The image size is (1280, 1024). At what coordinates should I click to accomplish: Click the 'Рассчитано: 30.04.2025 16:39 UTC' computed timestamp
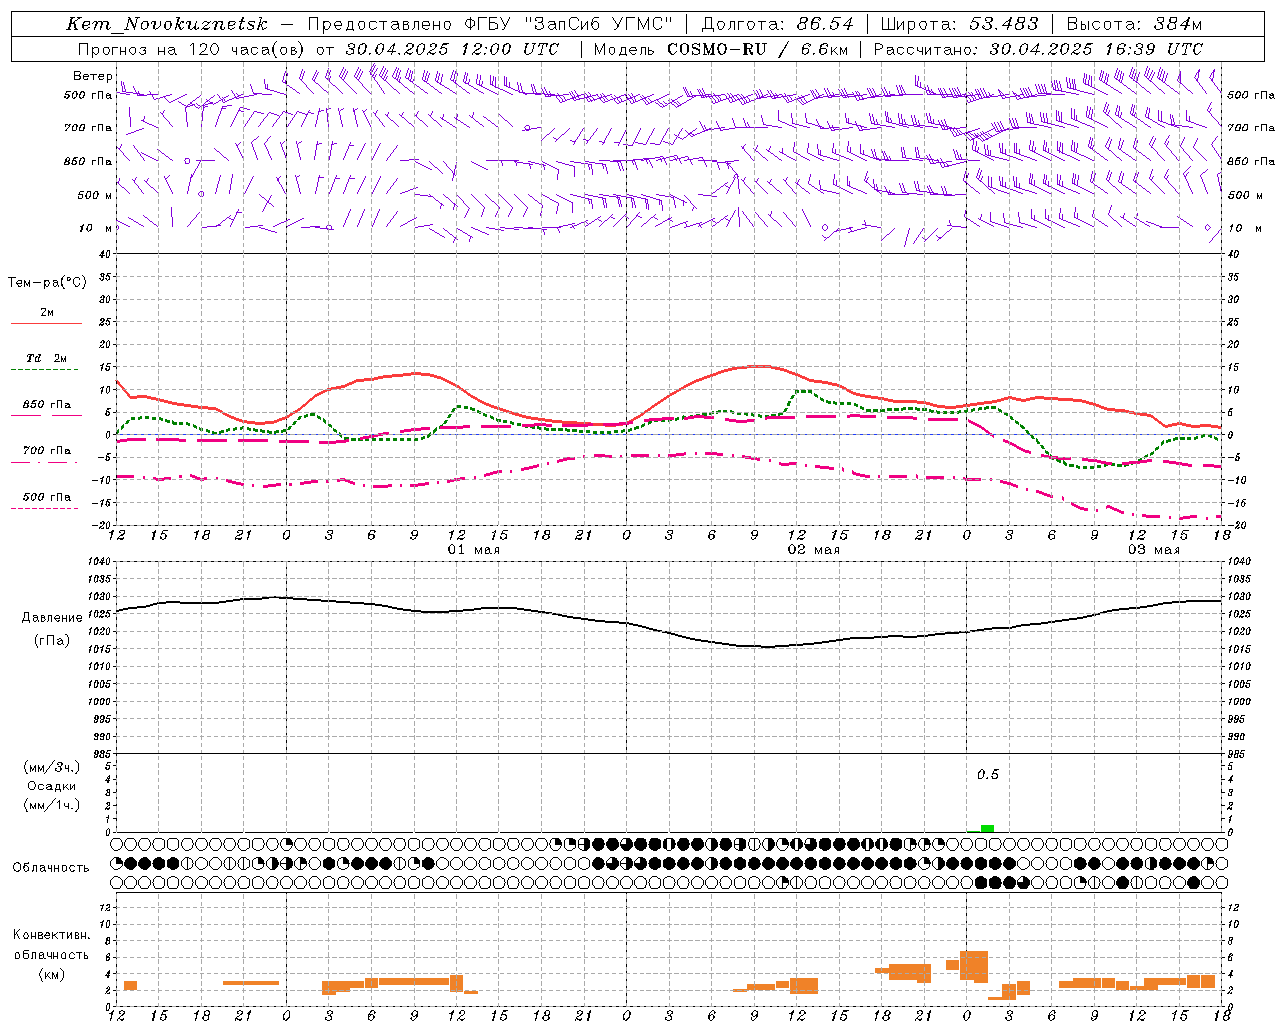tap(1038, 49)
